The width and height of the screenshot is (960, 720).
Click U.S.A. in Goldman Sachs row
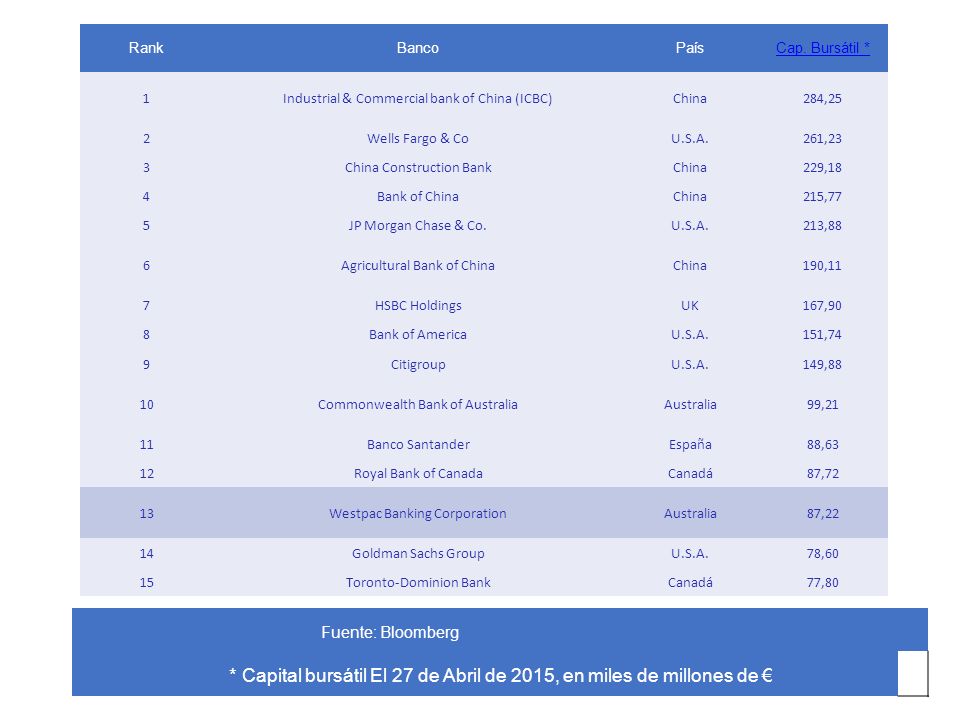[689, 553]
